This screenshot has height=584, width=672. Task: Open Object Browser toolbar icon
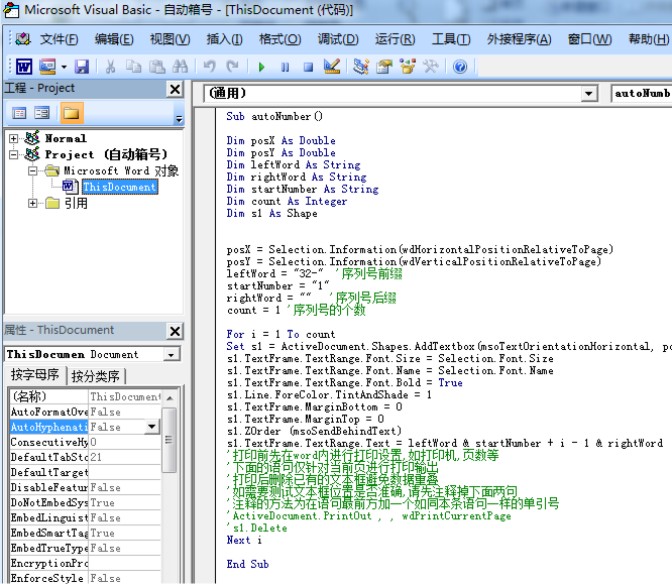(x=408, y=66)
